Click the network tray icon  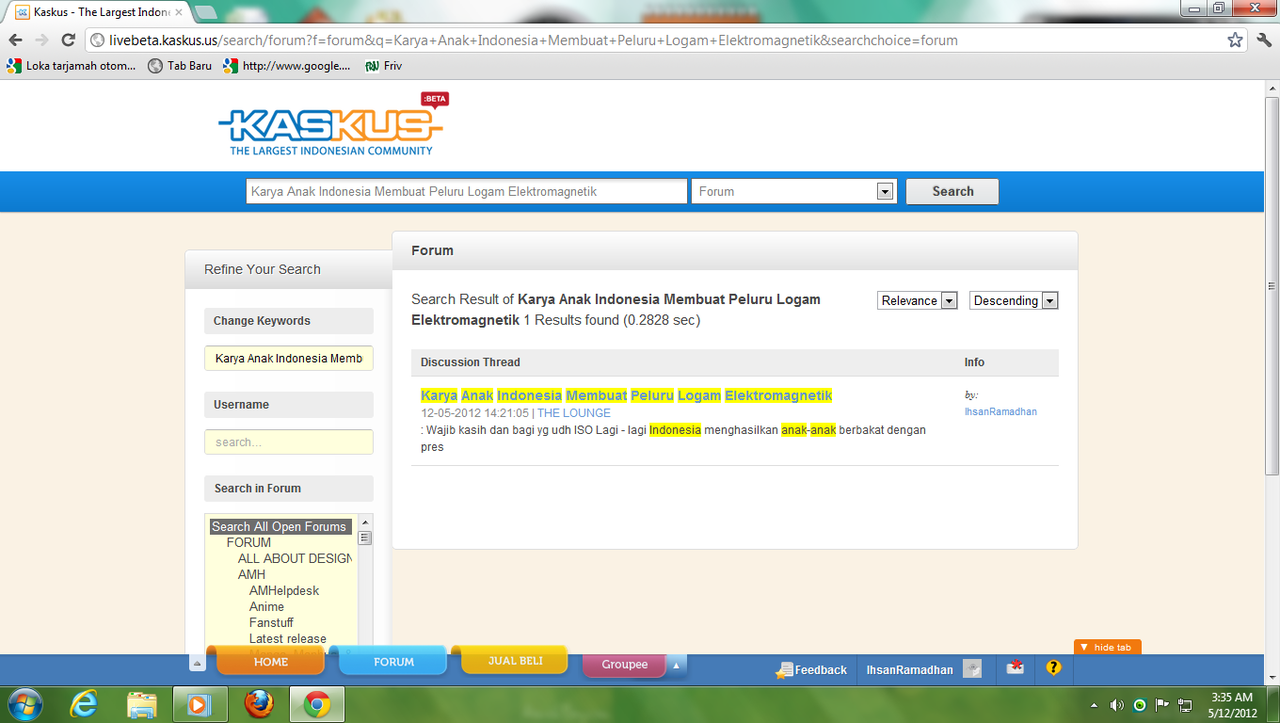click(x=1185, y=705)
